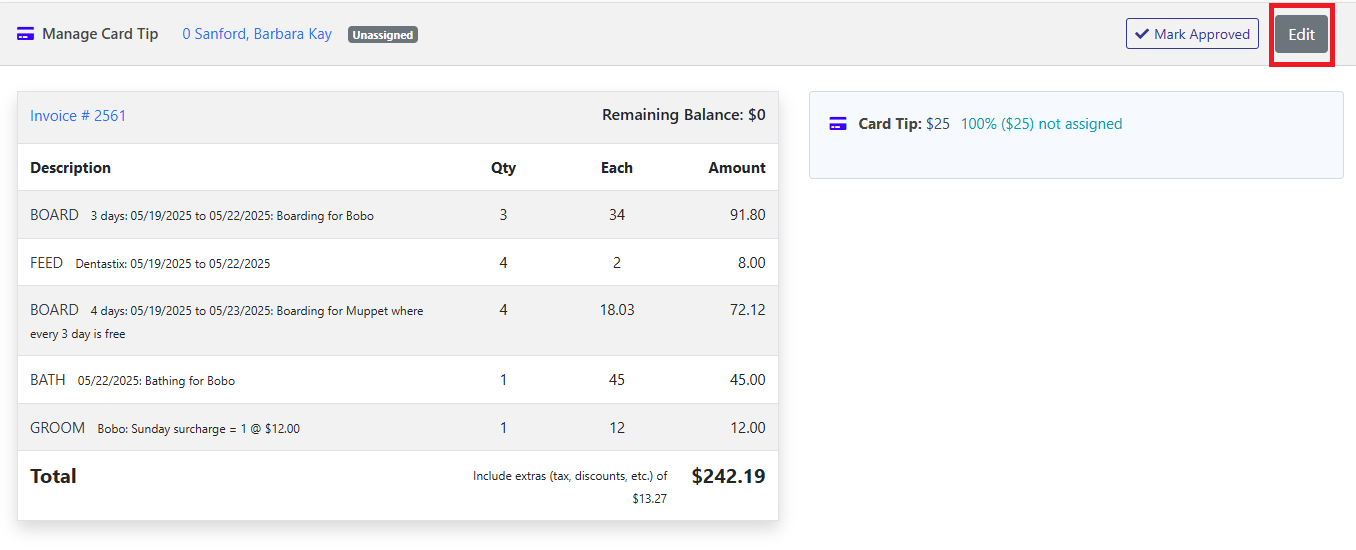Click the Unassigned status badge
The image size is (1356, 550).
pyautogui.click(x=383, y=35)
